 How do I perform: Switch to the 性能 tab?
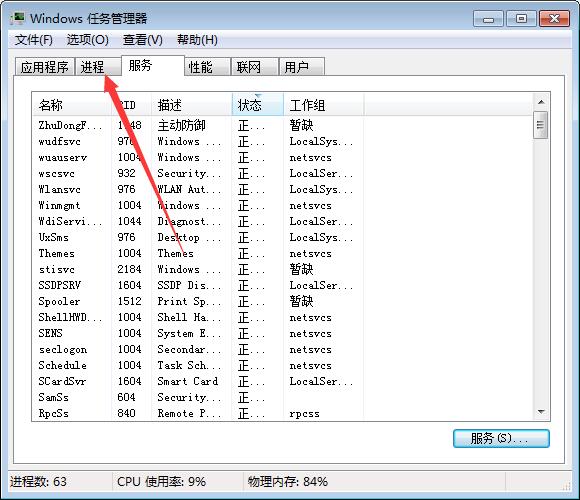click(207, 67)
